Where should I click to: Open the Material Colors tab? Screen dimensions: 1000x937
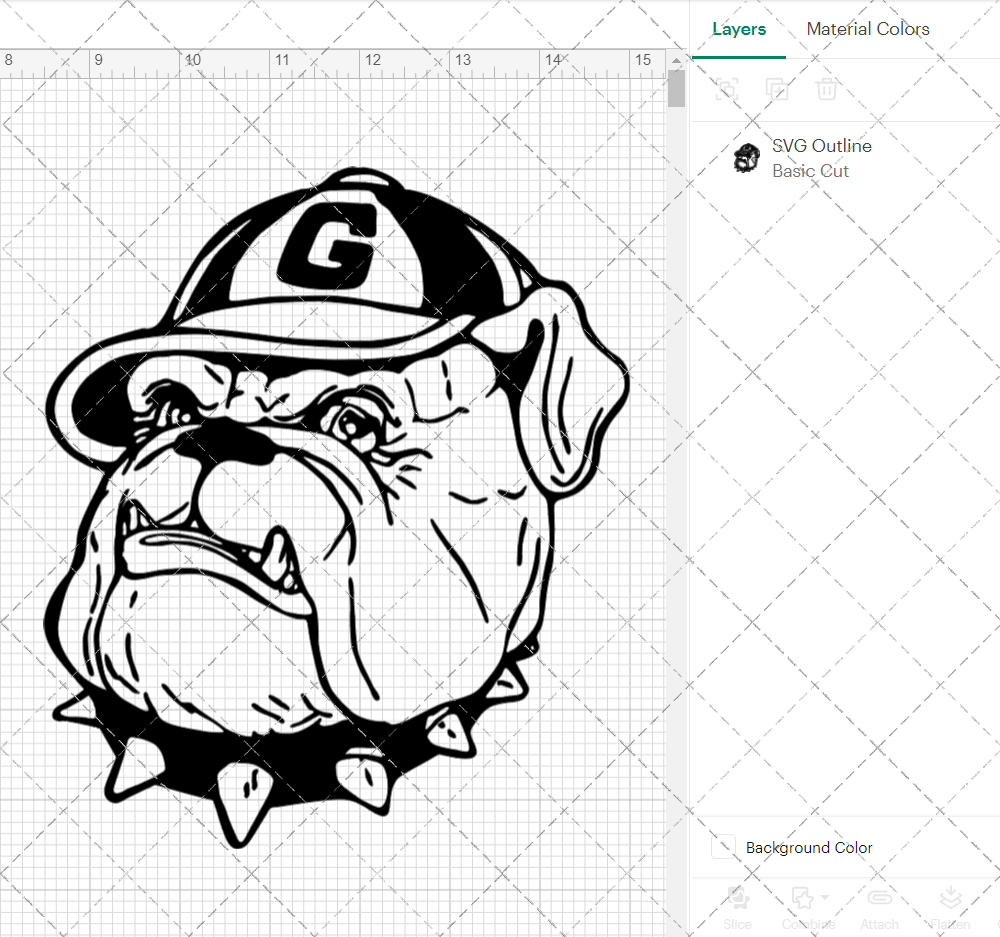(x=867, y=29)
